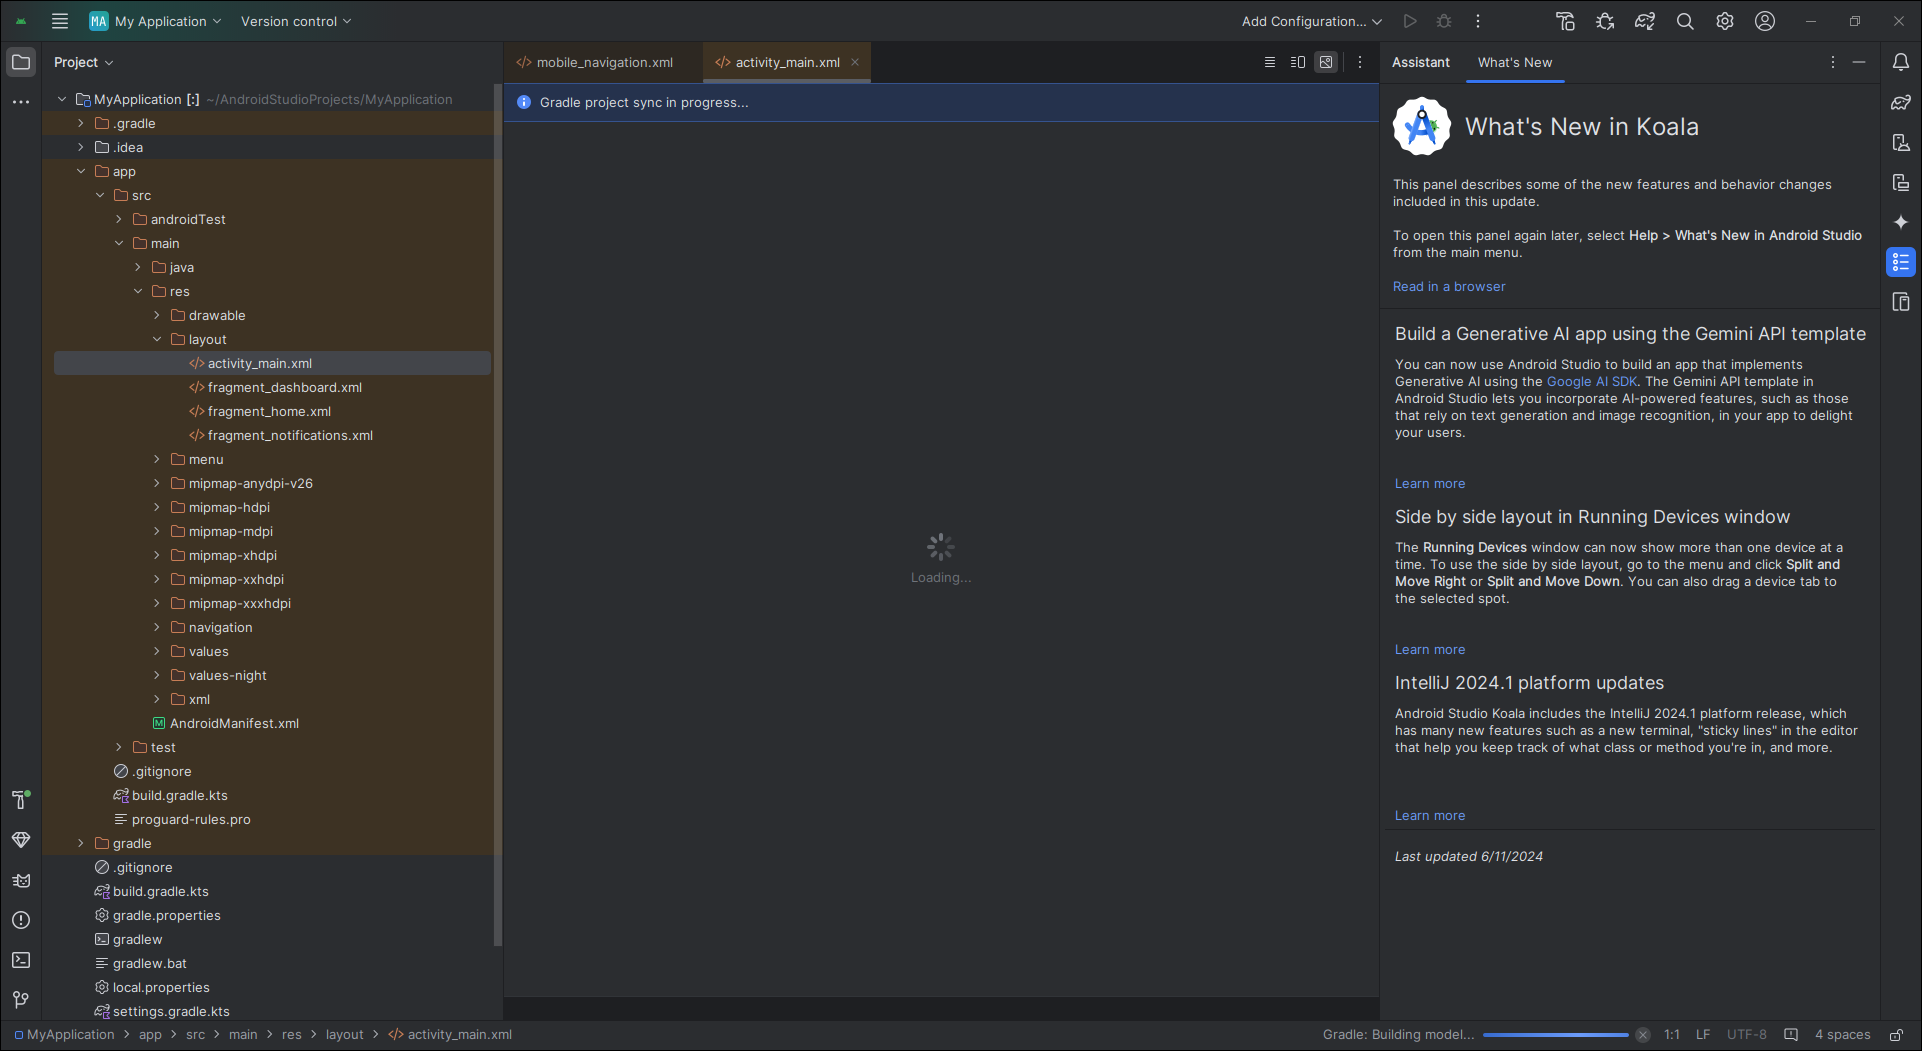Click Learn more under Gemini API template
The width and height of the screenshot is (1922, 1051).
coord(1430,484)
